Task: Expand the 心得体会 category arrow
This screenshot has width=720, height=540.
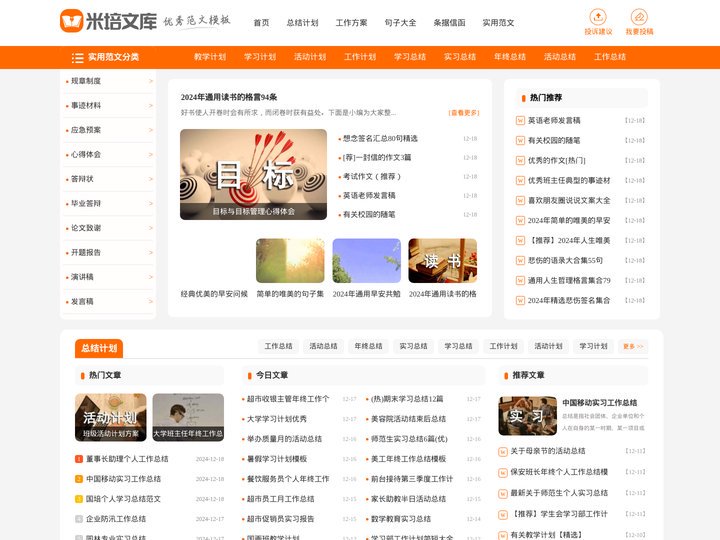Action: click(x=151, y=155)
